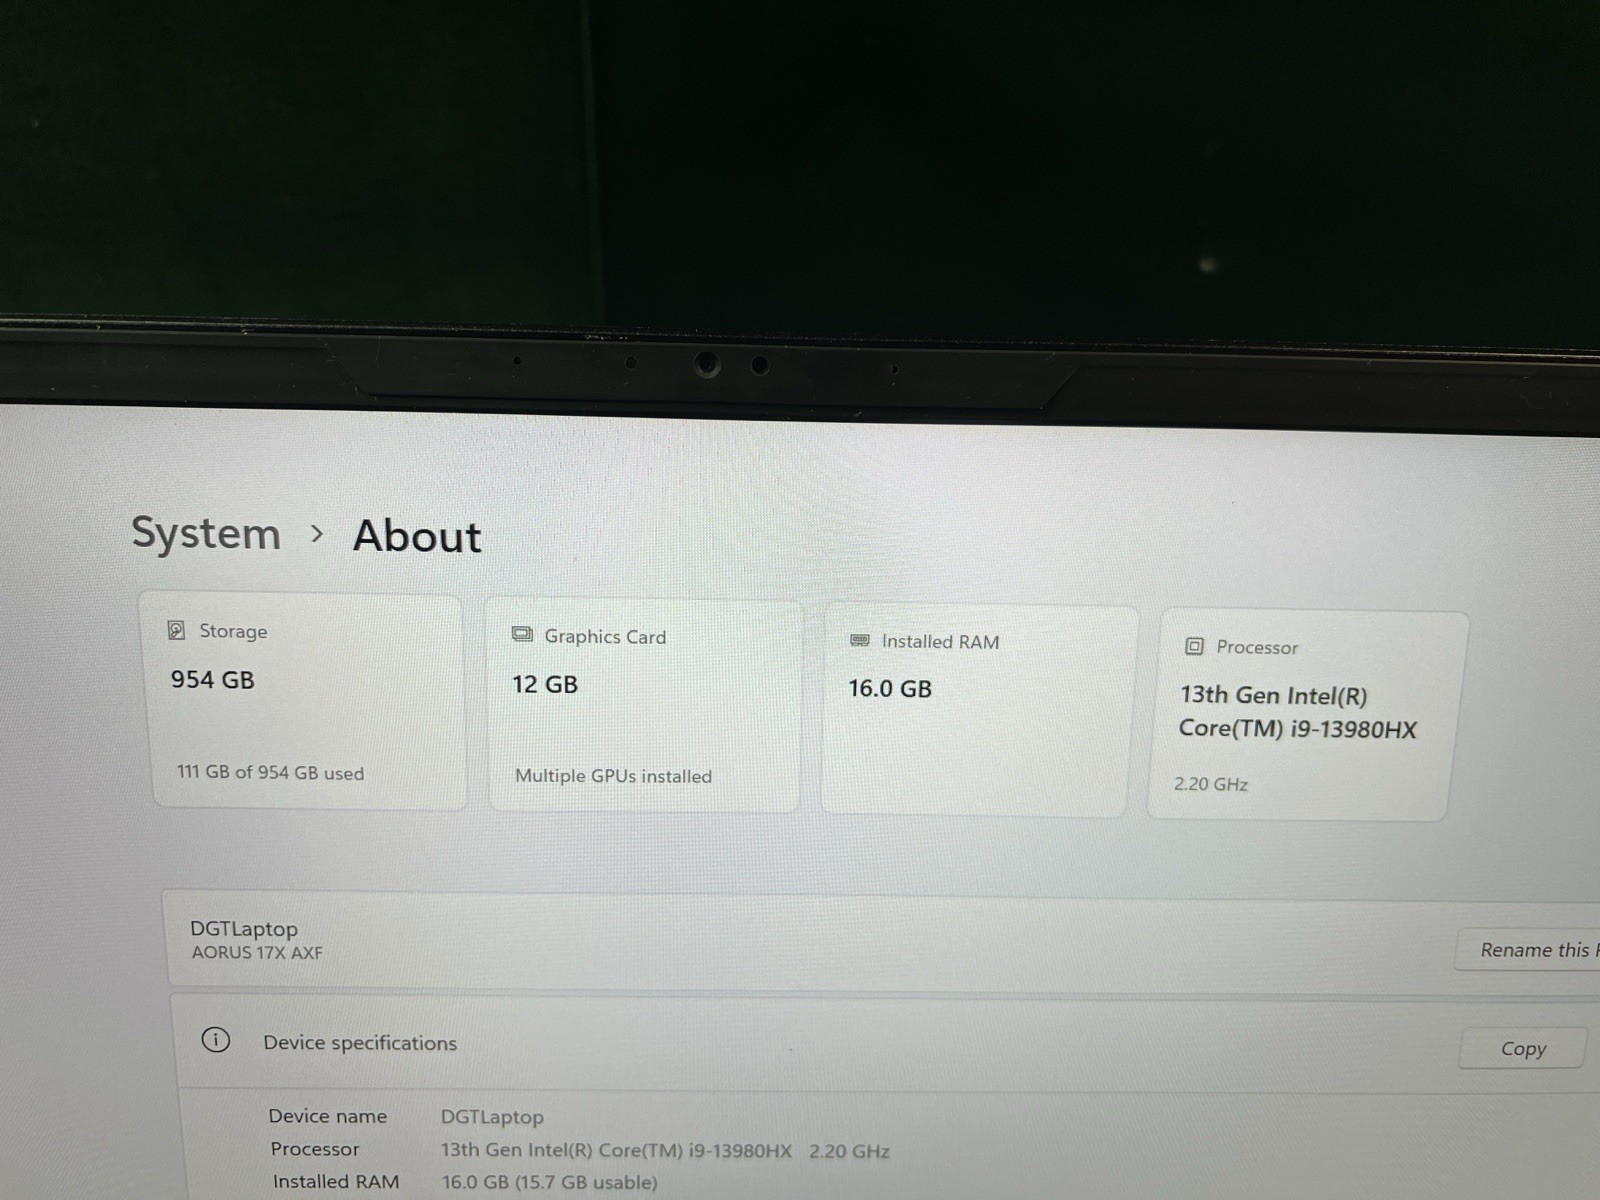Click '111 GB of 954 GB used' text
This screenshot has height=1200, width=1600.
[x=270, y=773]
